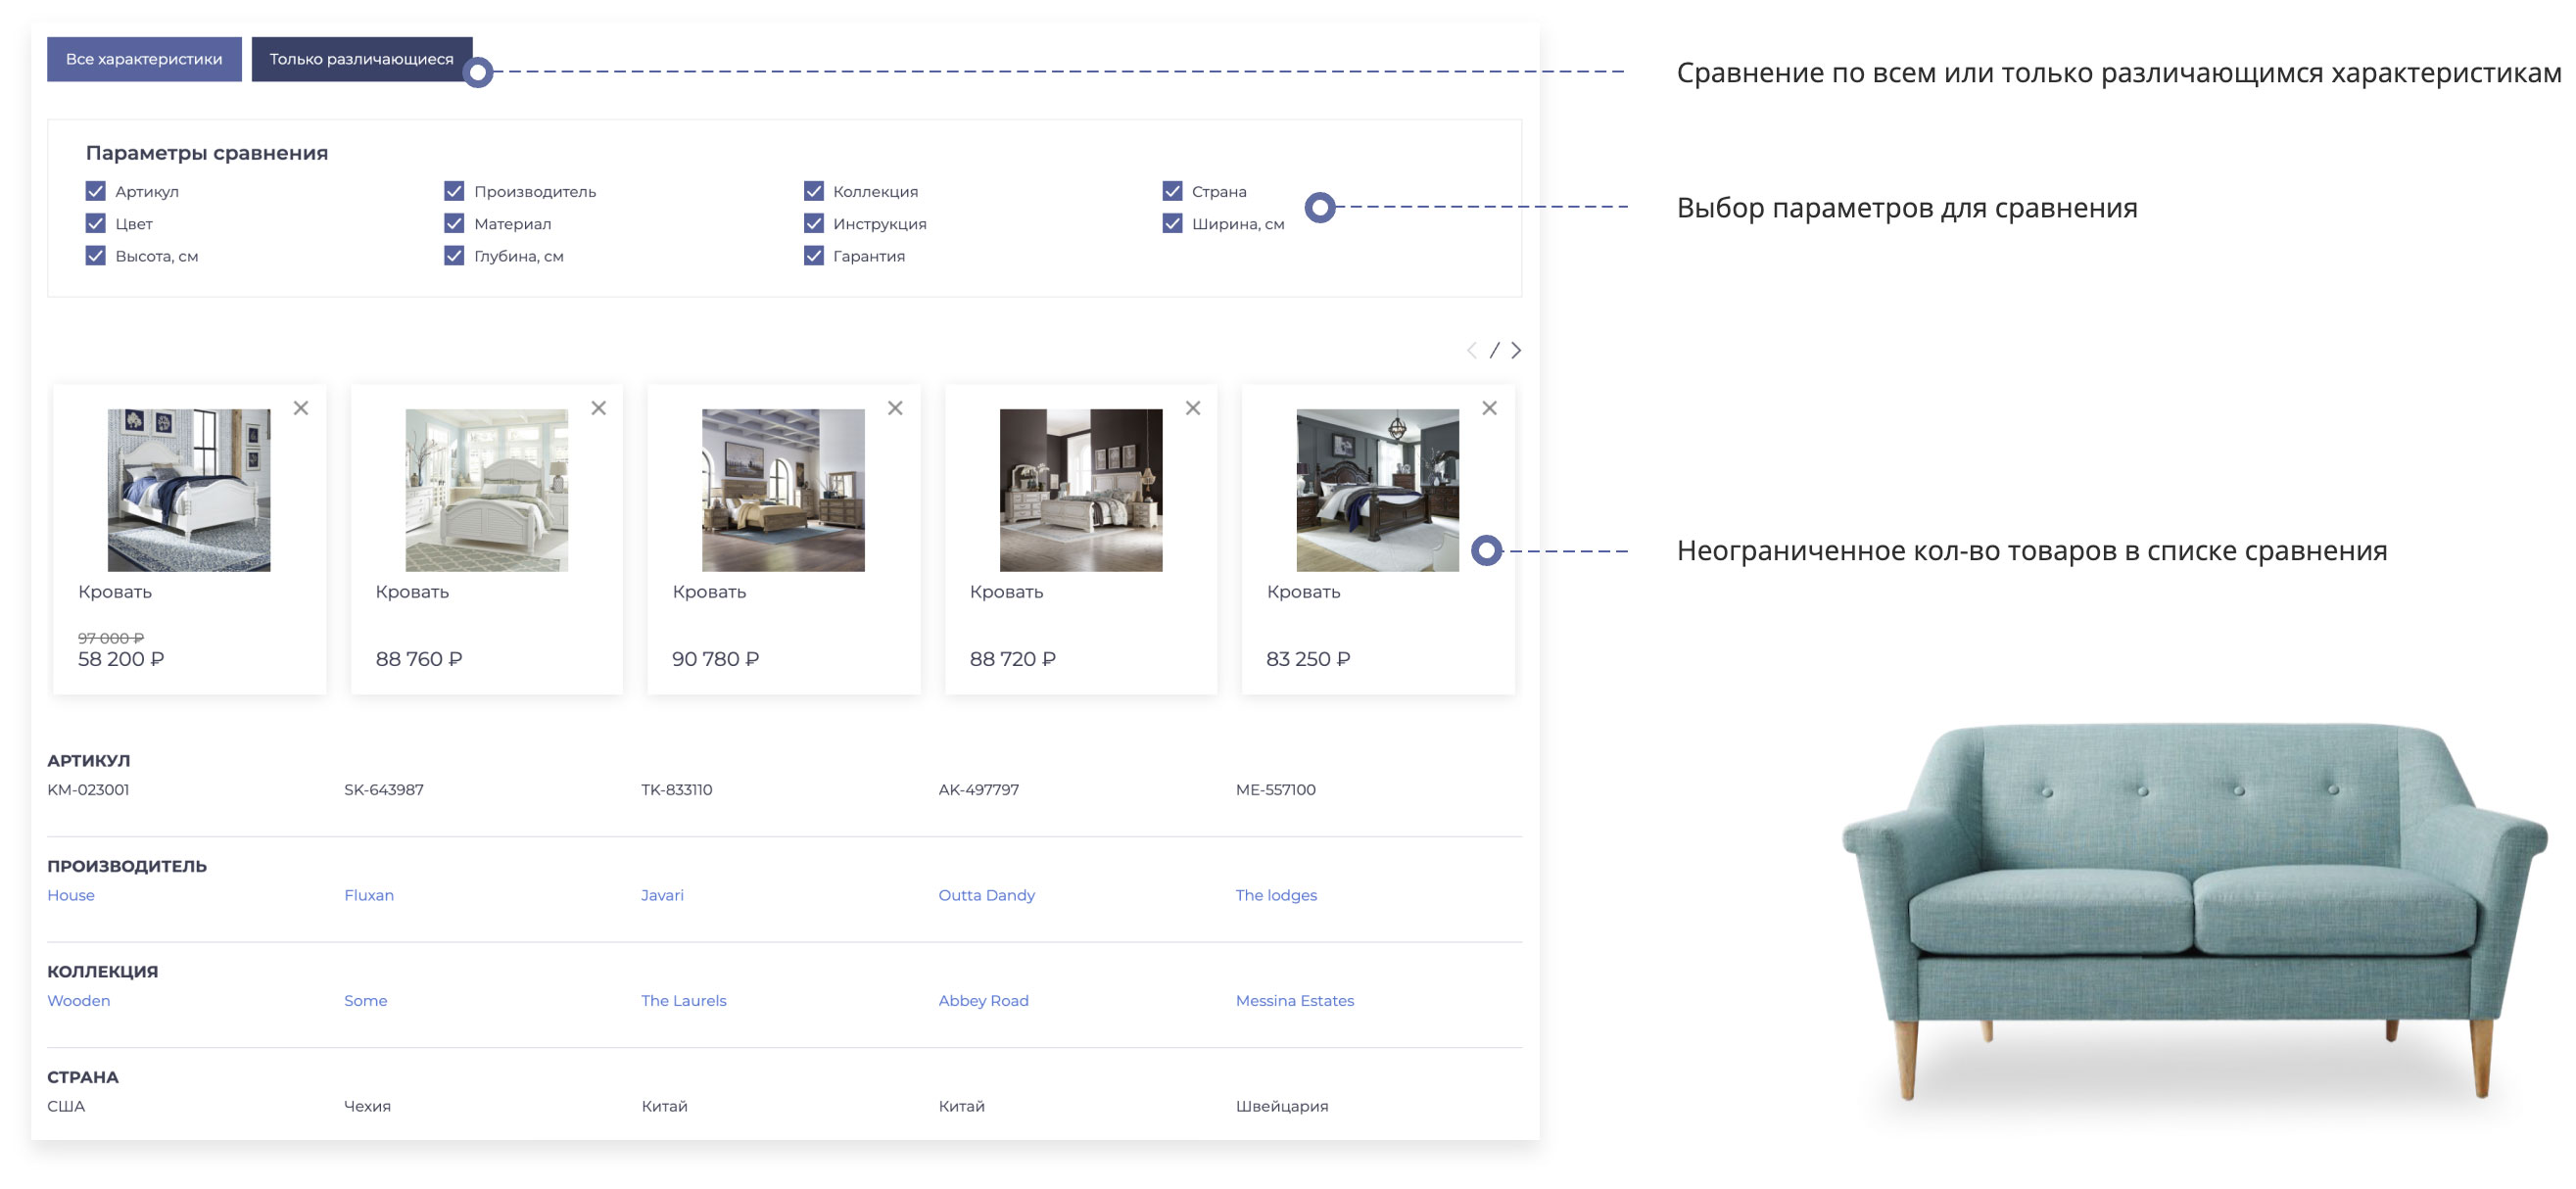The image size is (2576, 1189).
Task: Open the Messina Estates collection link
Action: [1294, 1000]
